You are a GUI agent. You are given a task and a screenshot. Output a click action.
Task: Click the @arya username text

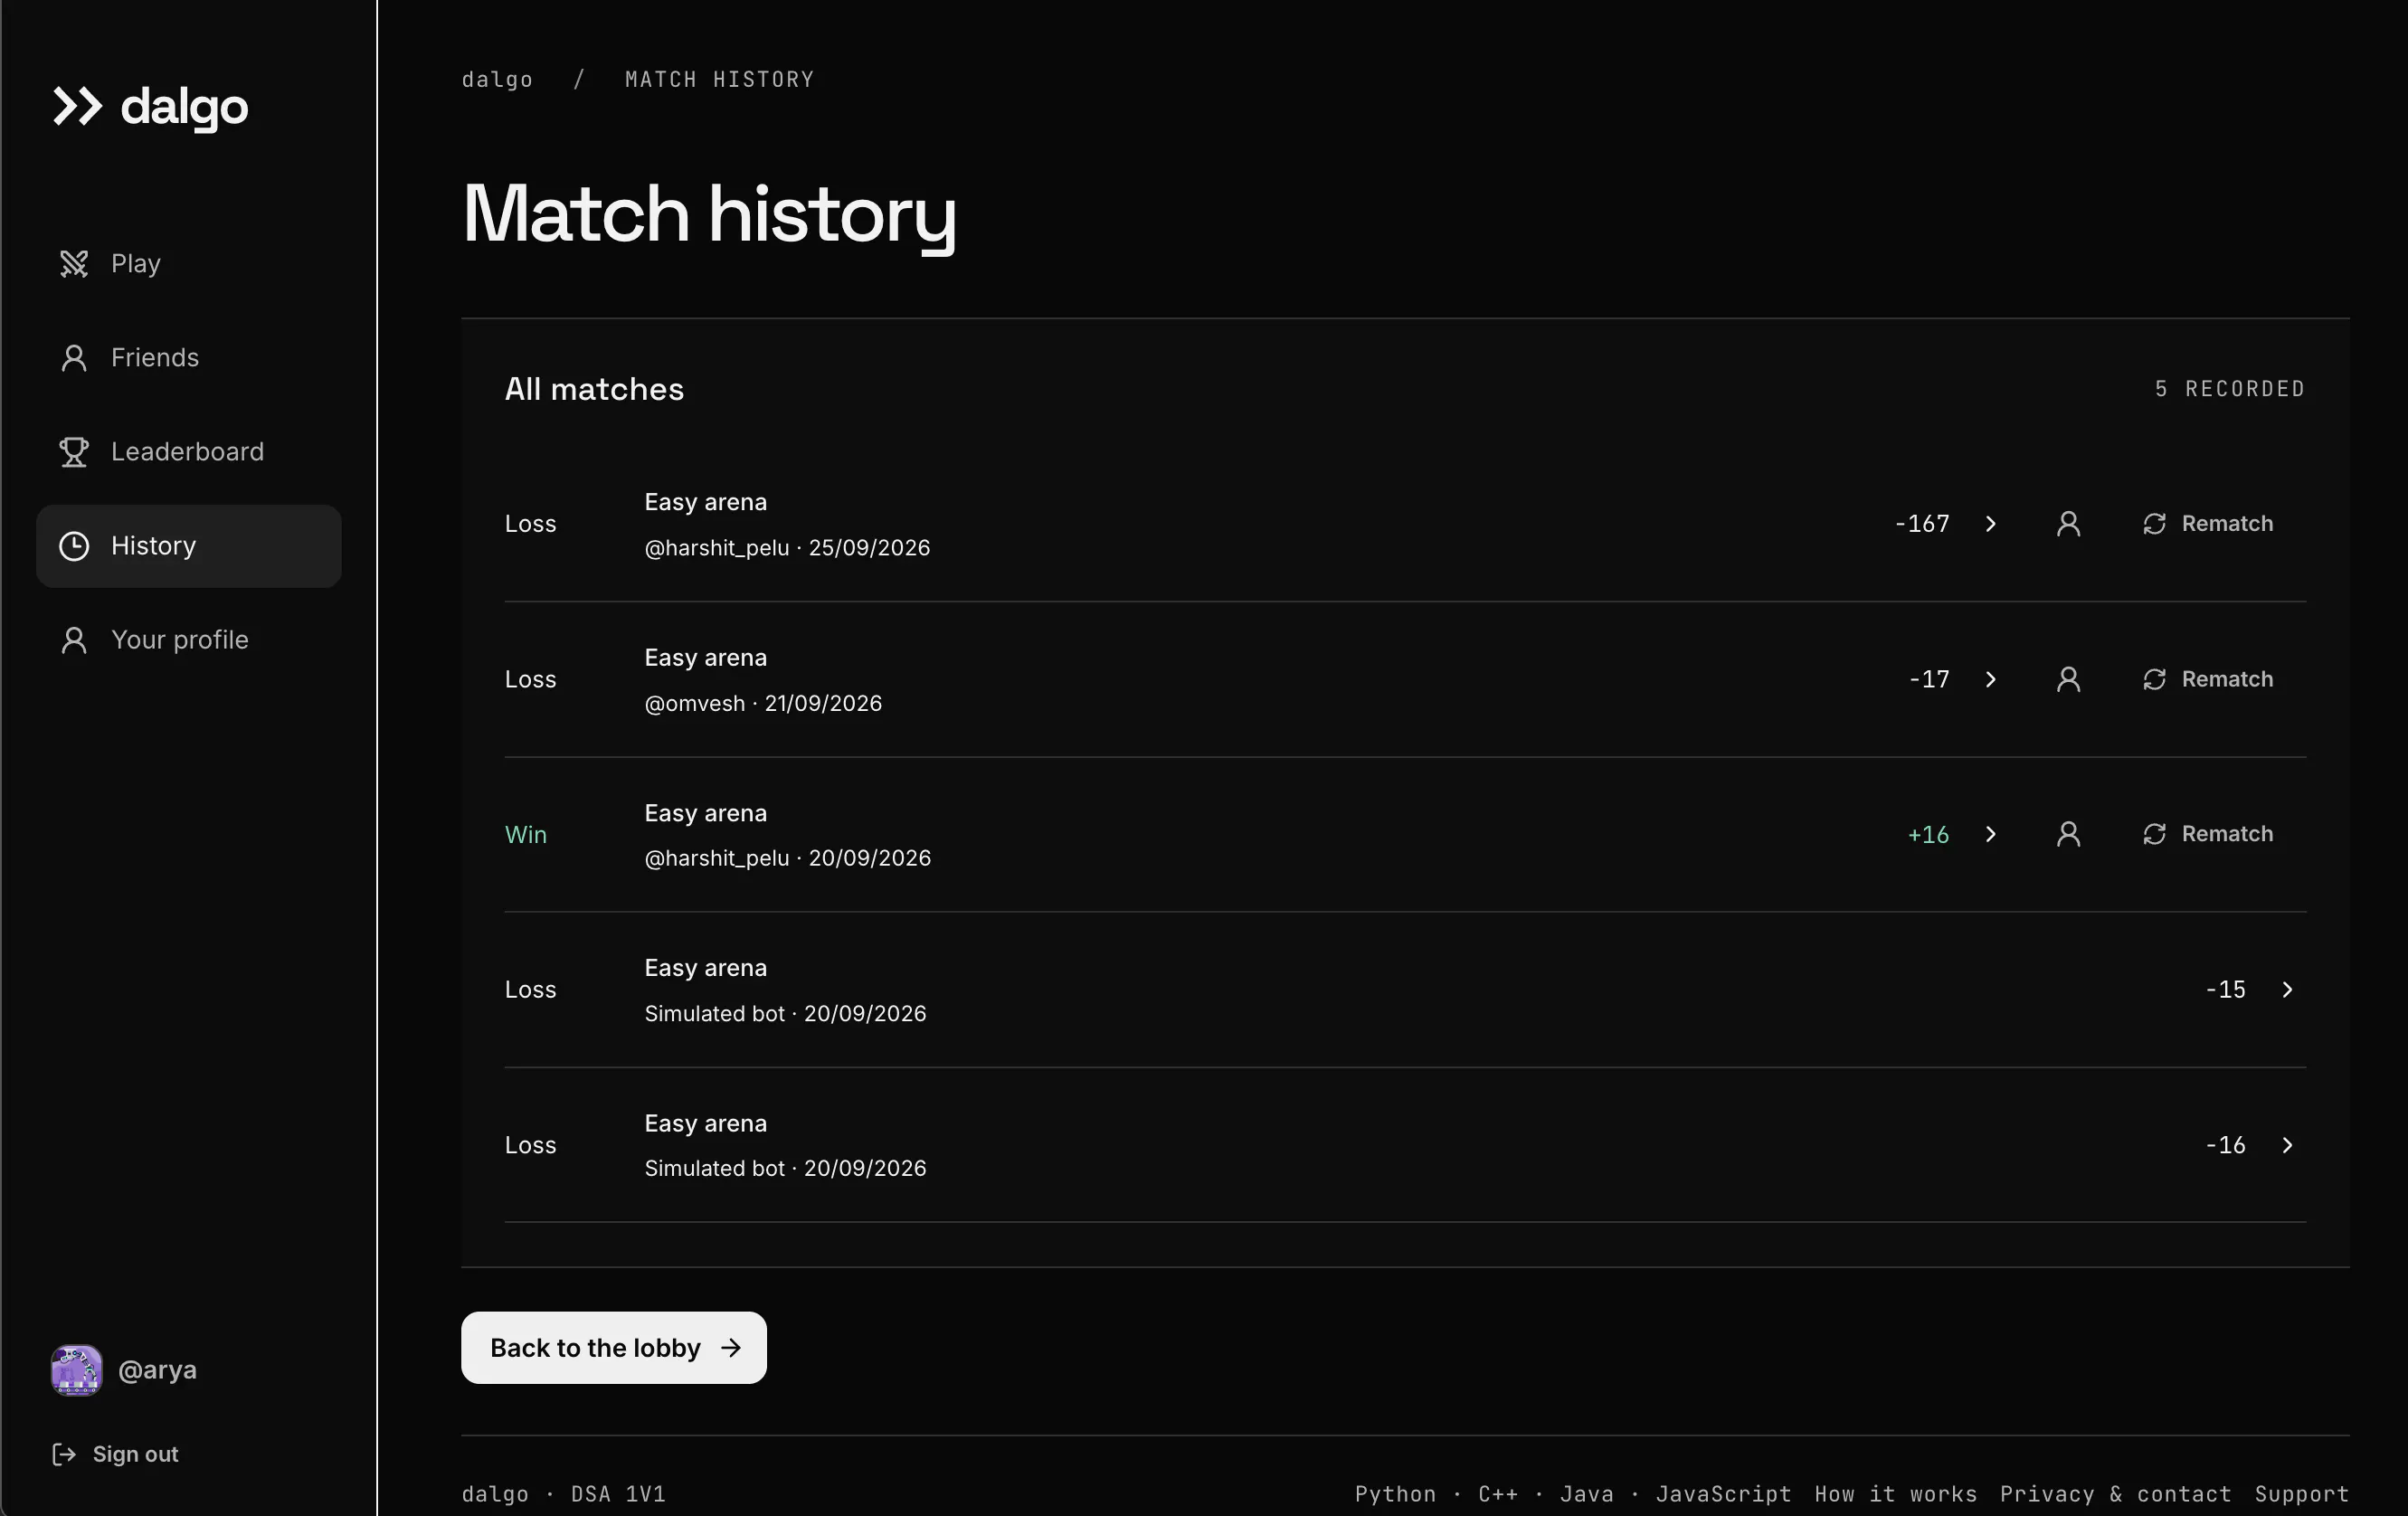tap(157, 1369)
